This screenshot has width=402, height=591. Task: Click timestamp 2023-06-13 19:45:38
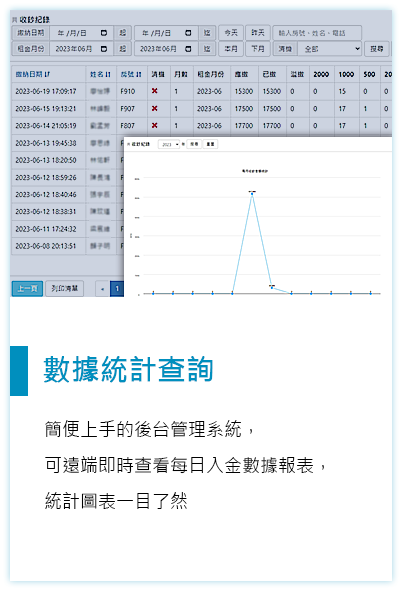[x=46, y=143]
